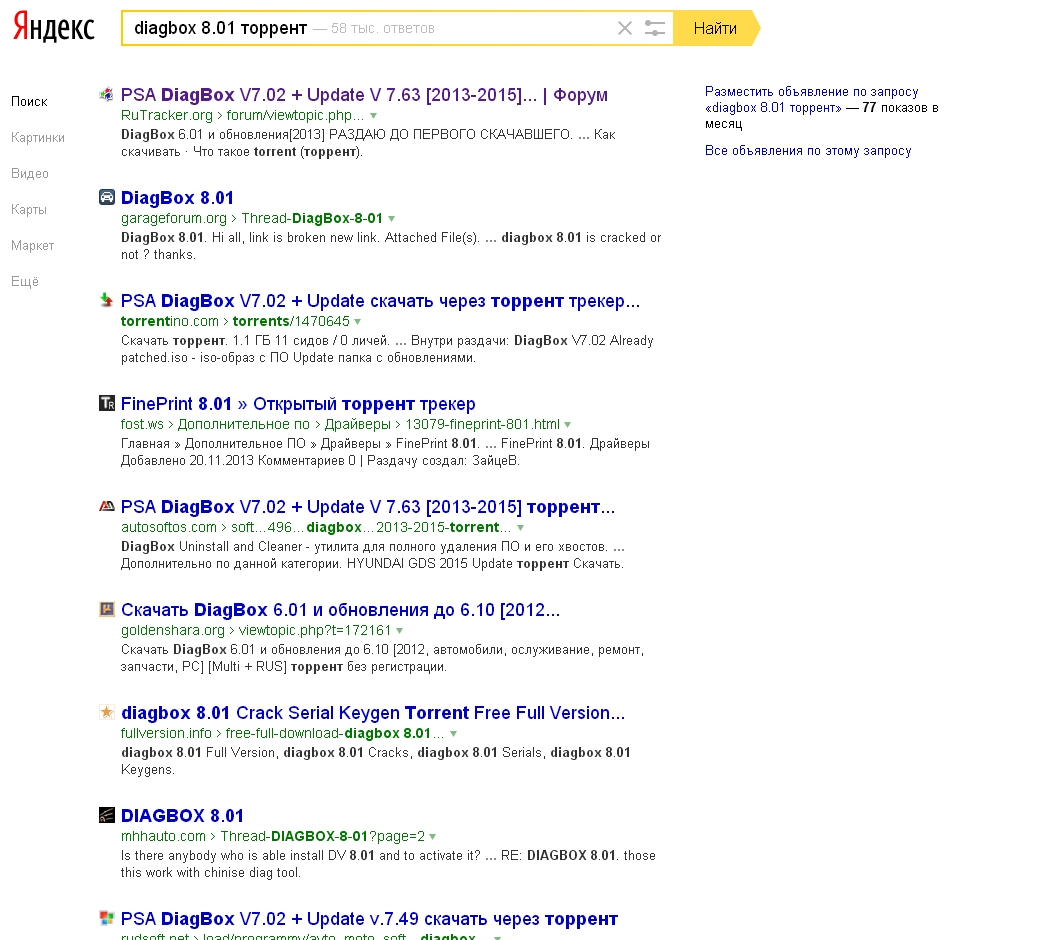Open diagbox 8.01 Crack Serial Keygen link
1064x940 pixels.
point(373,713)
